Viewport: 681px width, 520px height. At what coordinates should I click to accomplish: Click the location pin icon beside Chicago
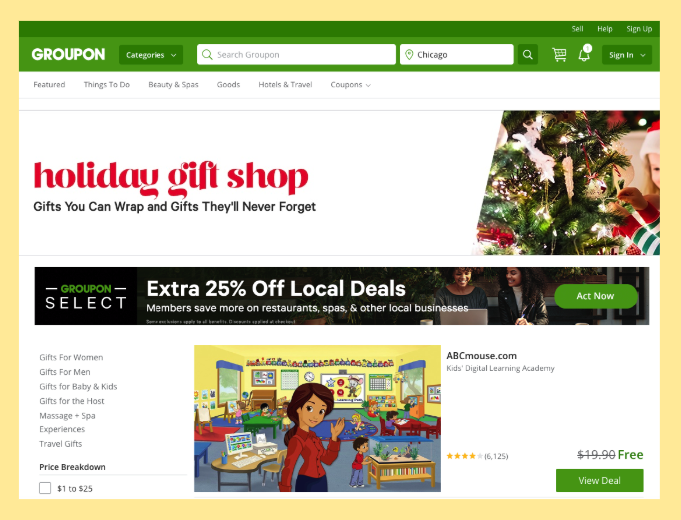pyautogui.click(x=409, y=55)
